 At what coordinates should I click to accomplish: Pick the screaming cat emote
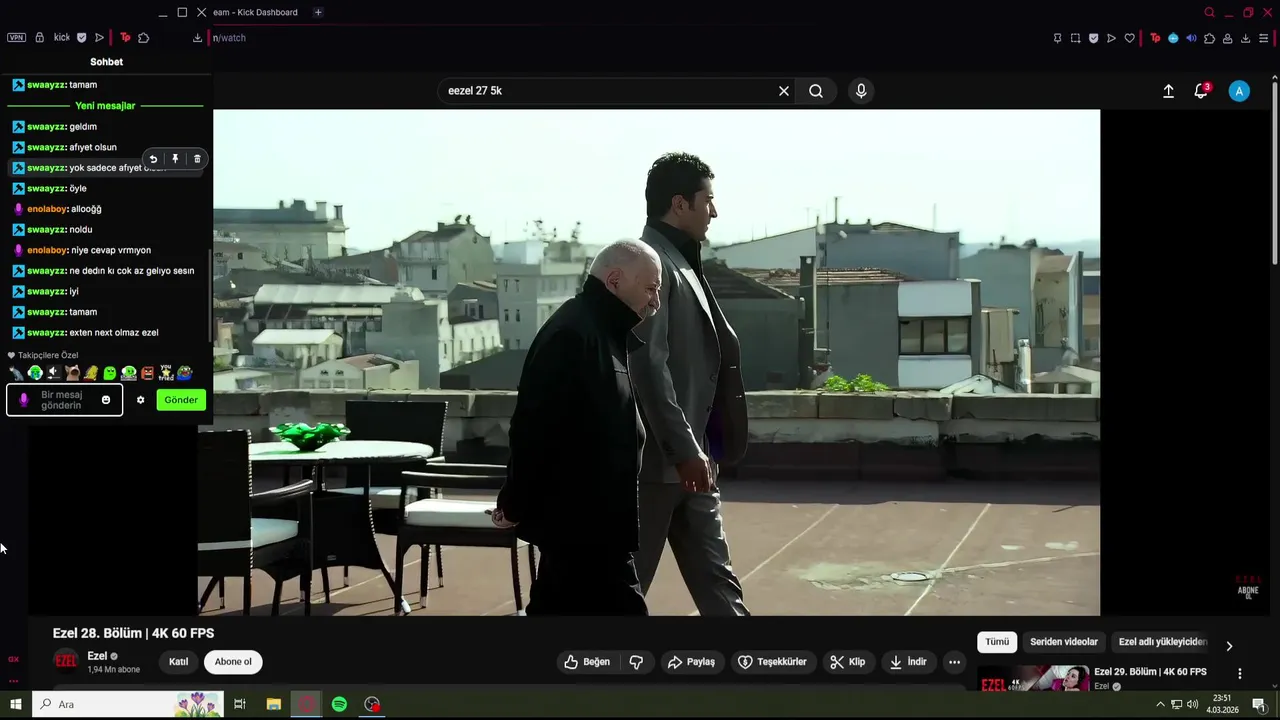[72, 373]
